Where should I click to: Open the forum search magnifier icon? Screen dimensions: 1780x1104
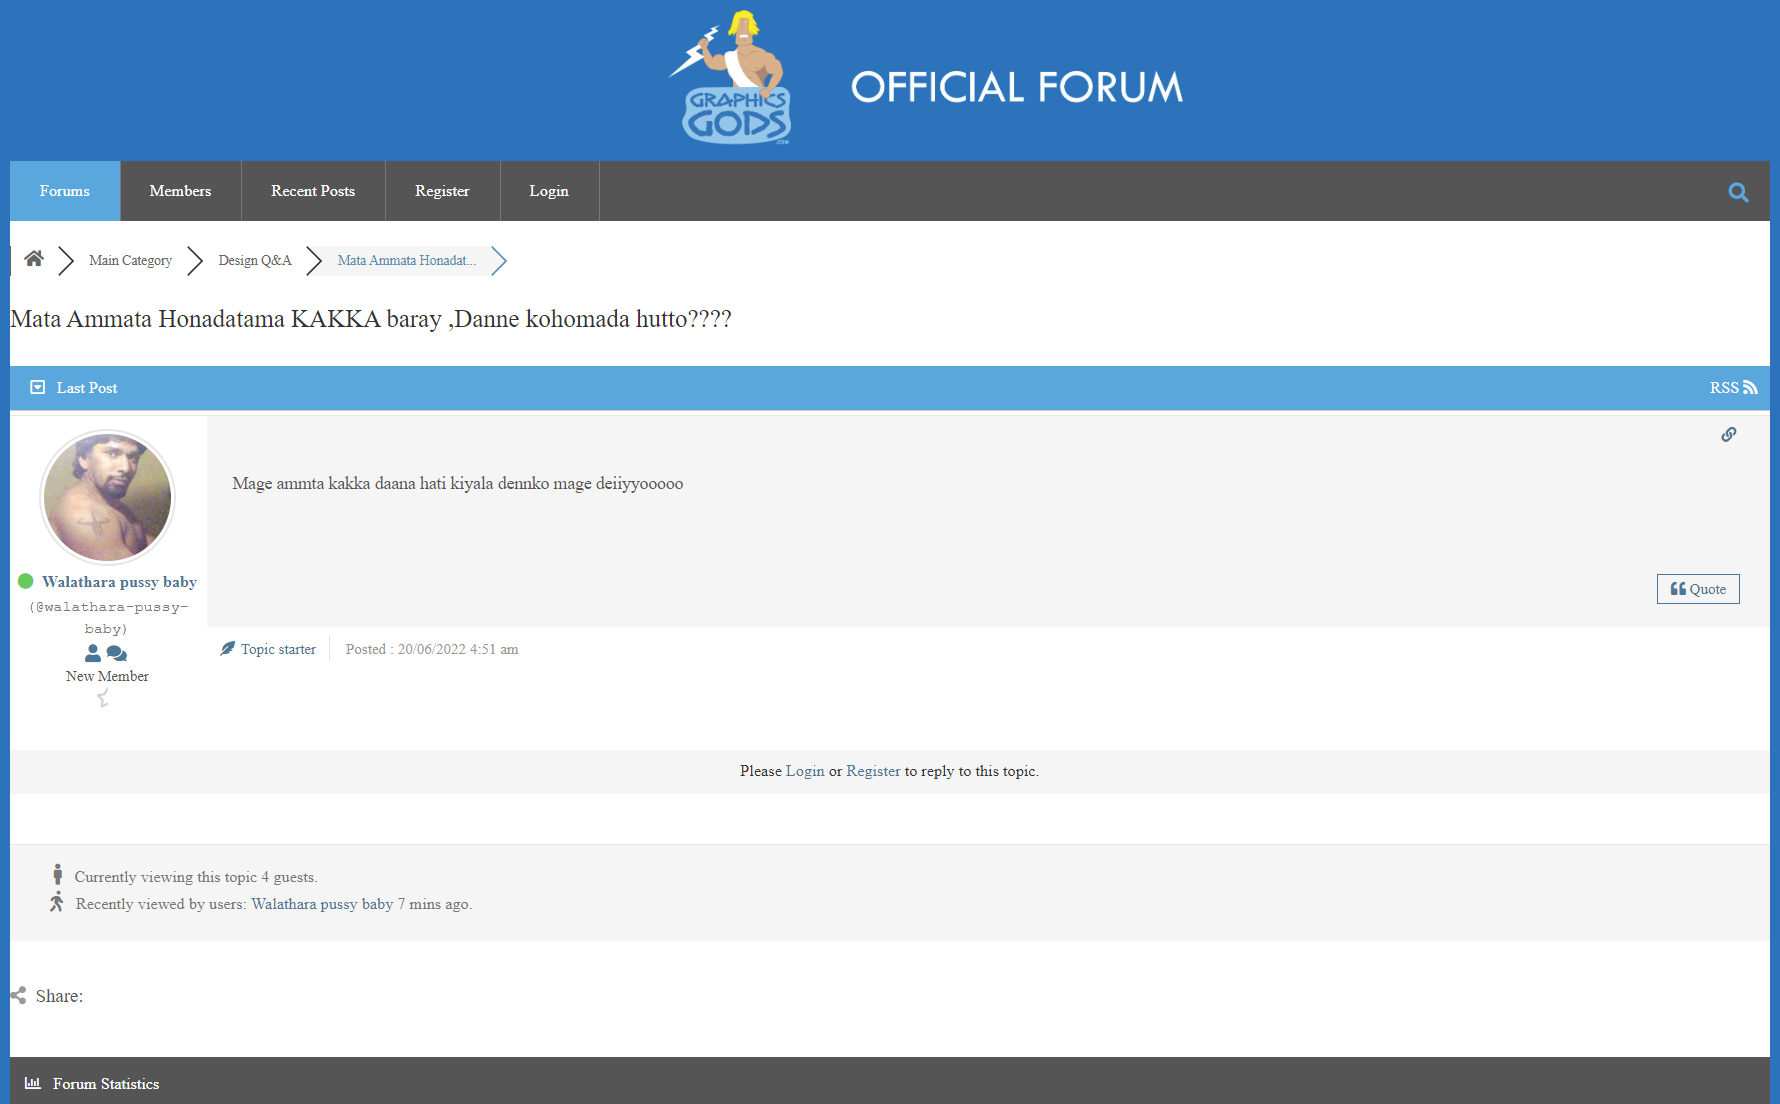point(1738,192)
